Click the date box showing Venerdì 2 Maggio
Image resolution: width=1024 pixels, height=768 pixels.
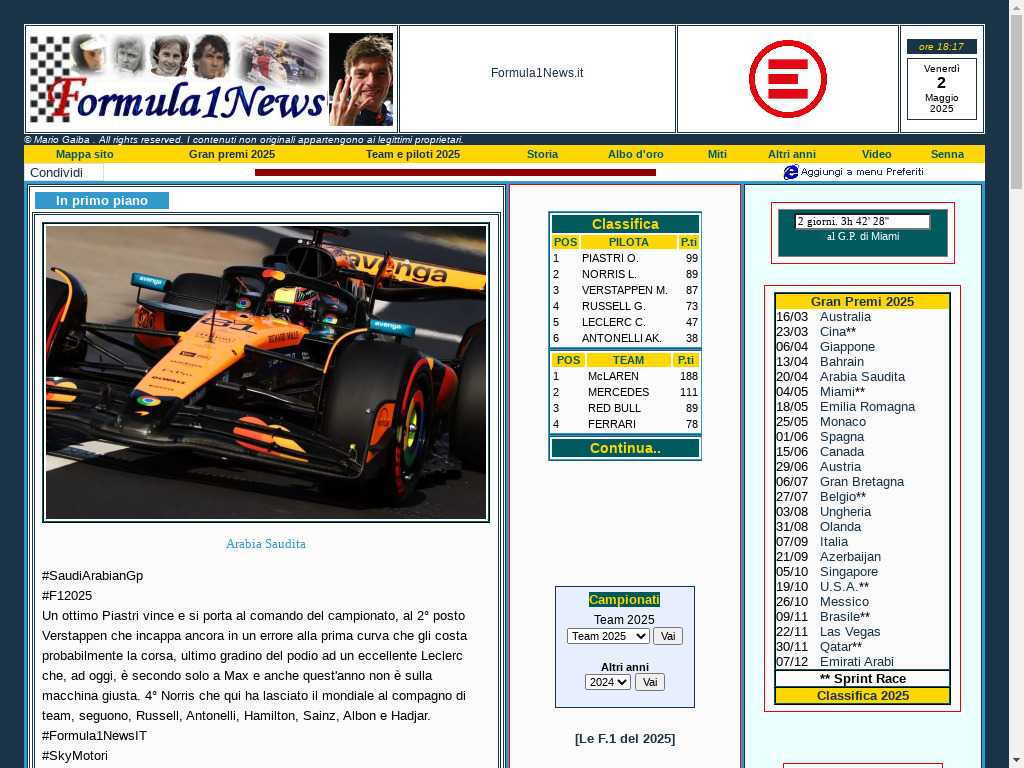tap(941, 89)
